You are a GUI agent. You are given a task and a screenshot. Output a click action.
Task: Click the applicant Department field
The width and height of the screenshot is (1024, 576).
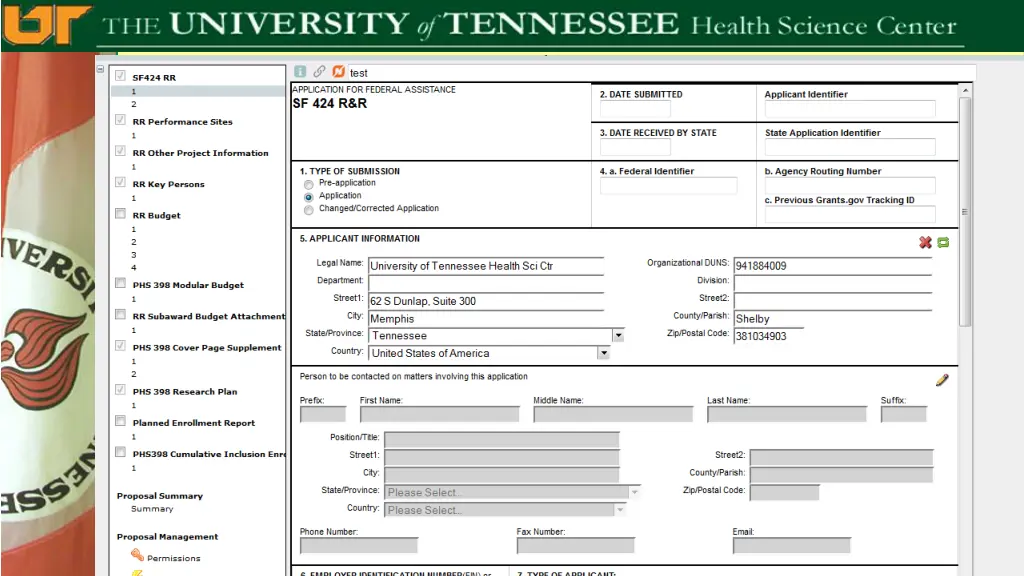click(x=486, y=283)
